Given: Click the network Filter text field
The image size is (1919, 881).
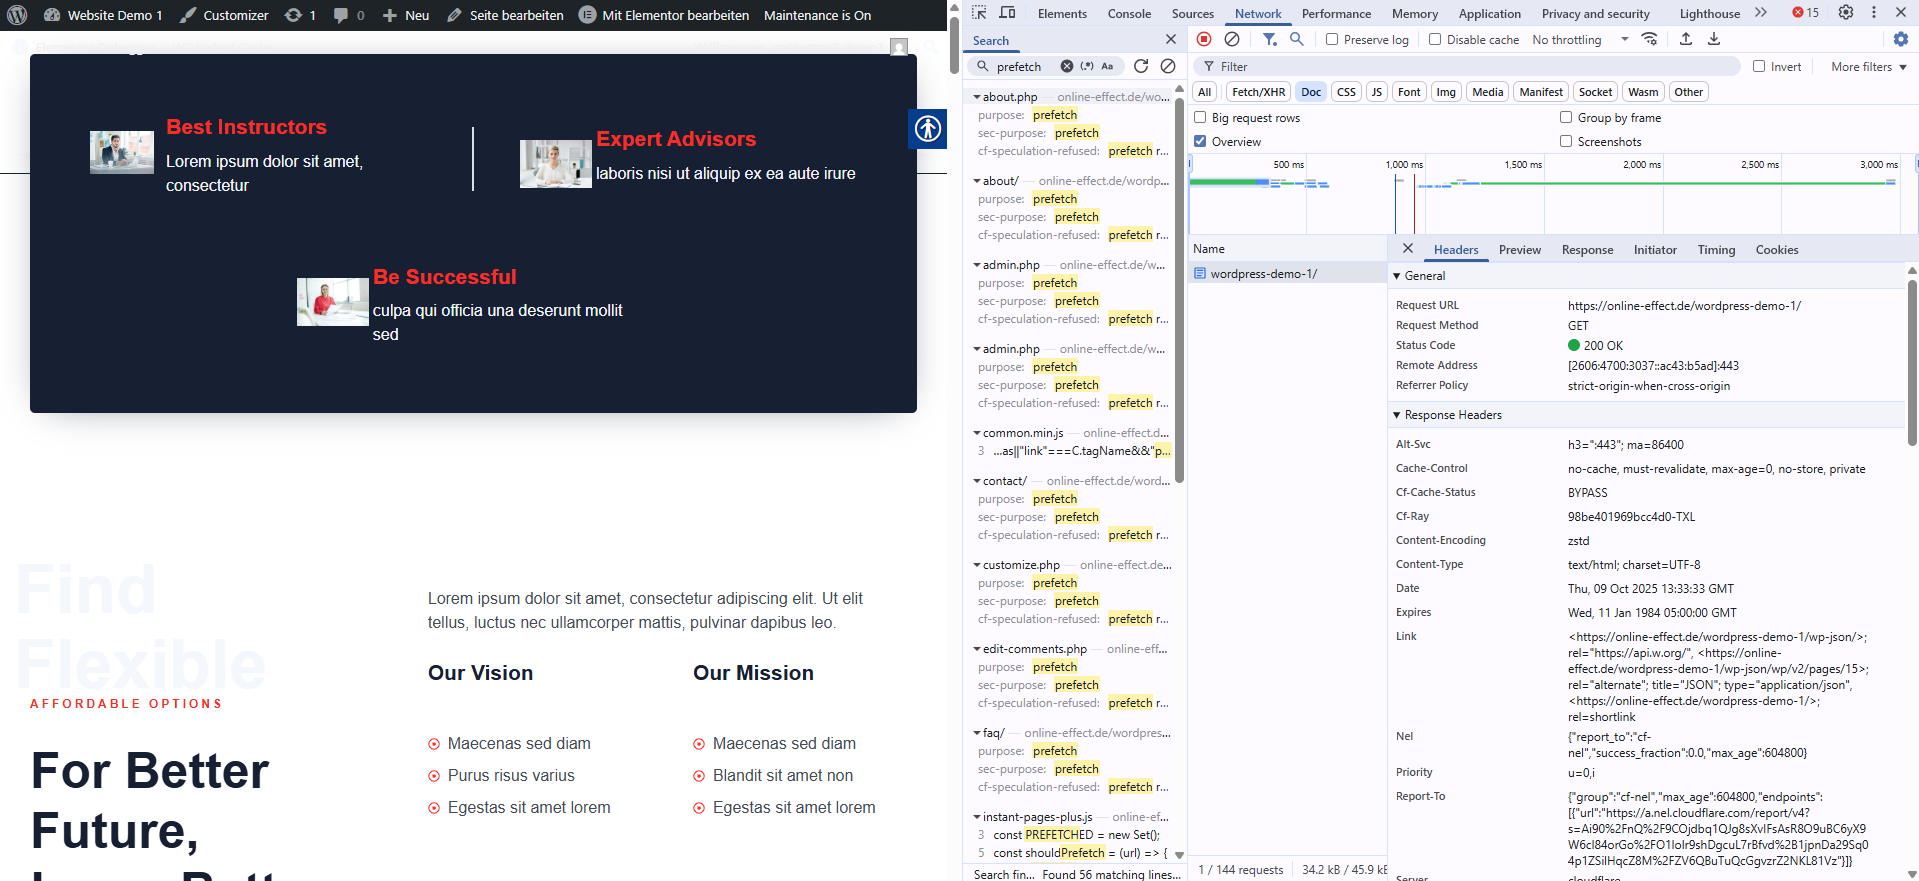Looking at the screenshot, I should (1470, 67).
